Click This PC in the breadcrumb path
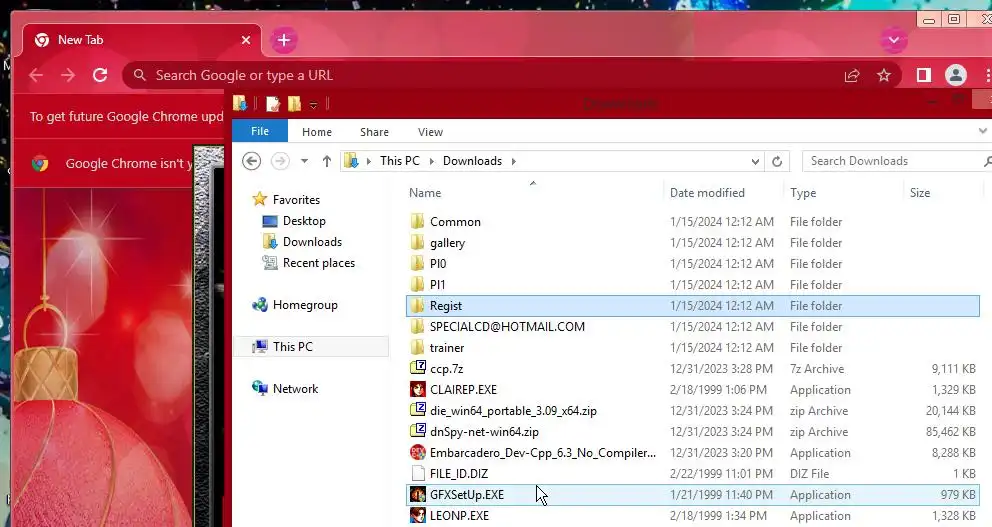992x527 pixels. pyautogui.click(x=400, y=161)
